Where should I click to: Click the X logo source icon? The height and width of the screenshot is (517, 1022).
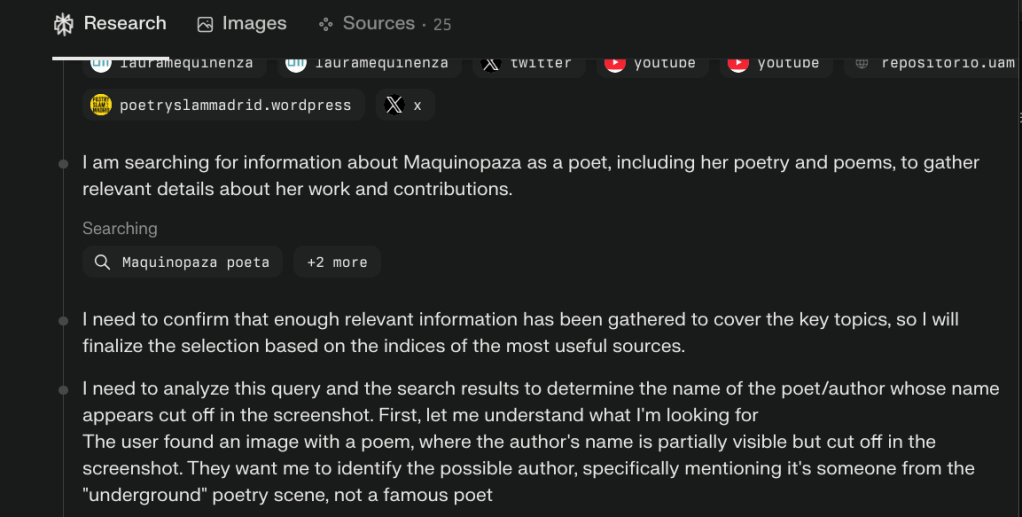tap(394, 105)
